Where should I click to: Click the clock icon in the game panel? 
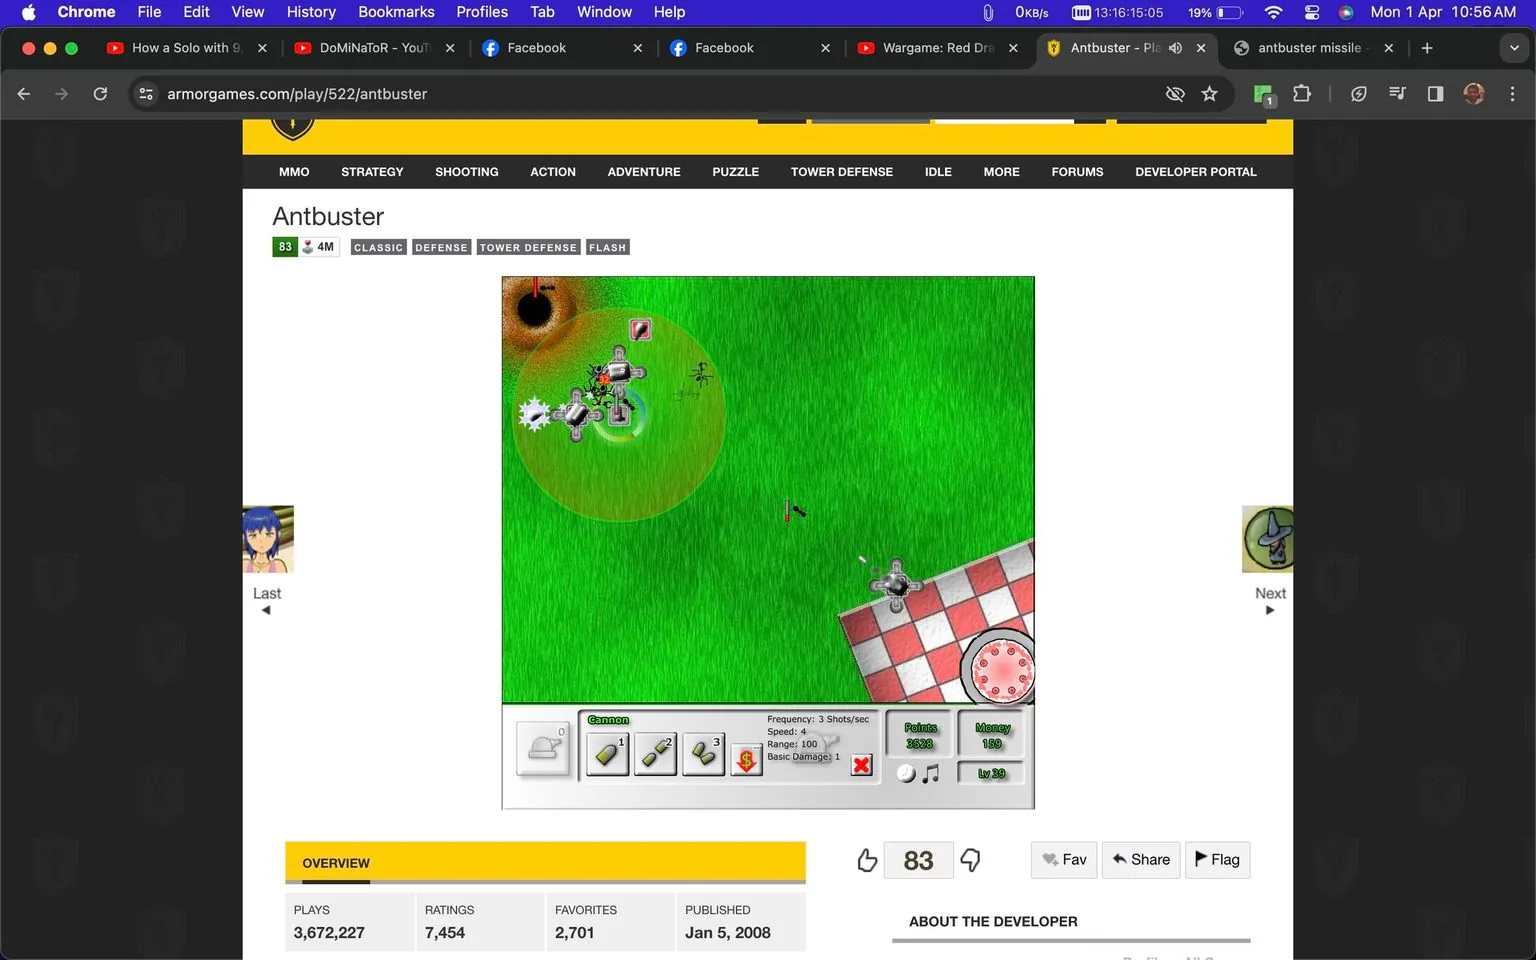(906, 772)
